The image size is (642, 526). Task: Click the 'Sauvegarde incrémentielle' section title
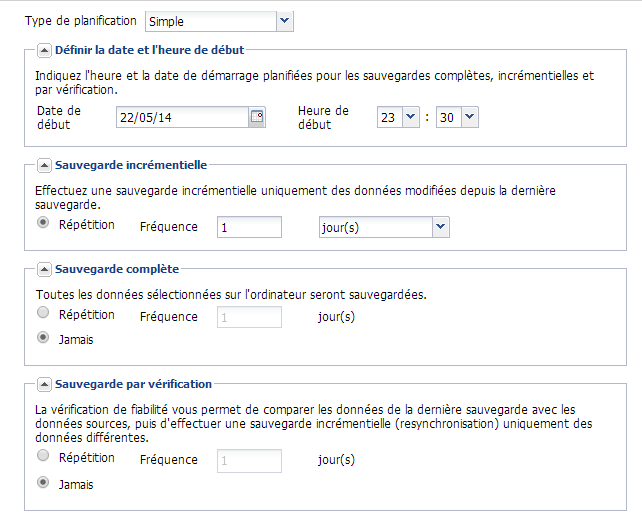[x=131, y=165]
